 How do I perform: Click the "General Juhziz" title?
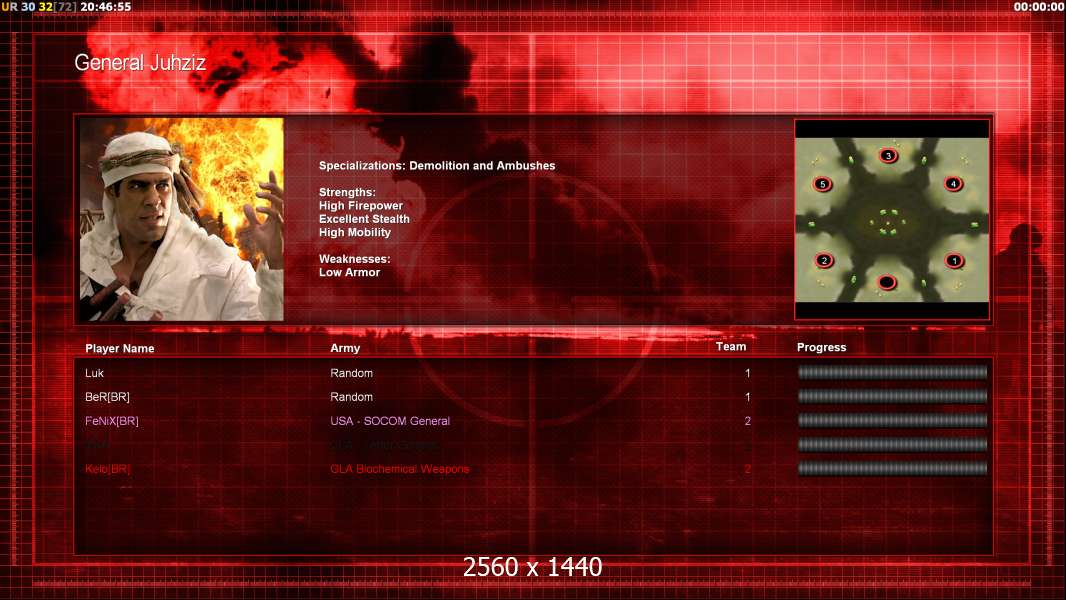pyautogui.click(x=140, y=63)
